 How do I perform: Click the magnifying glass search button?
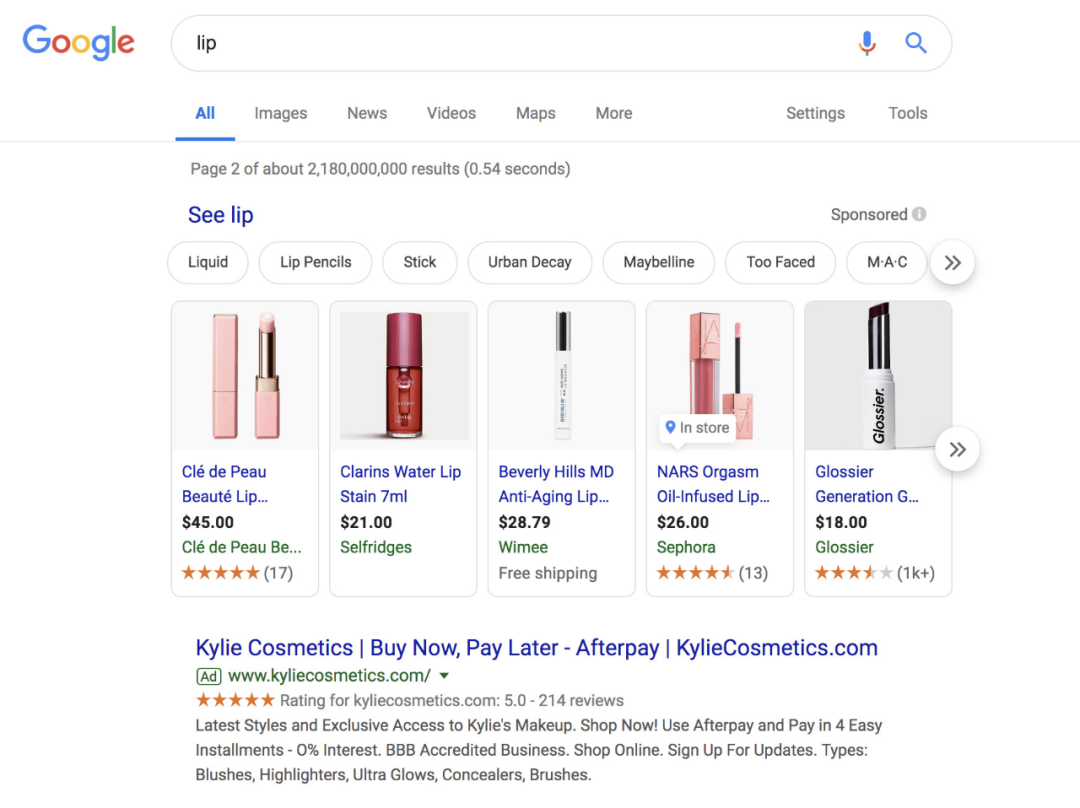916,43
